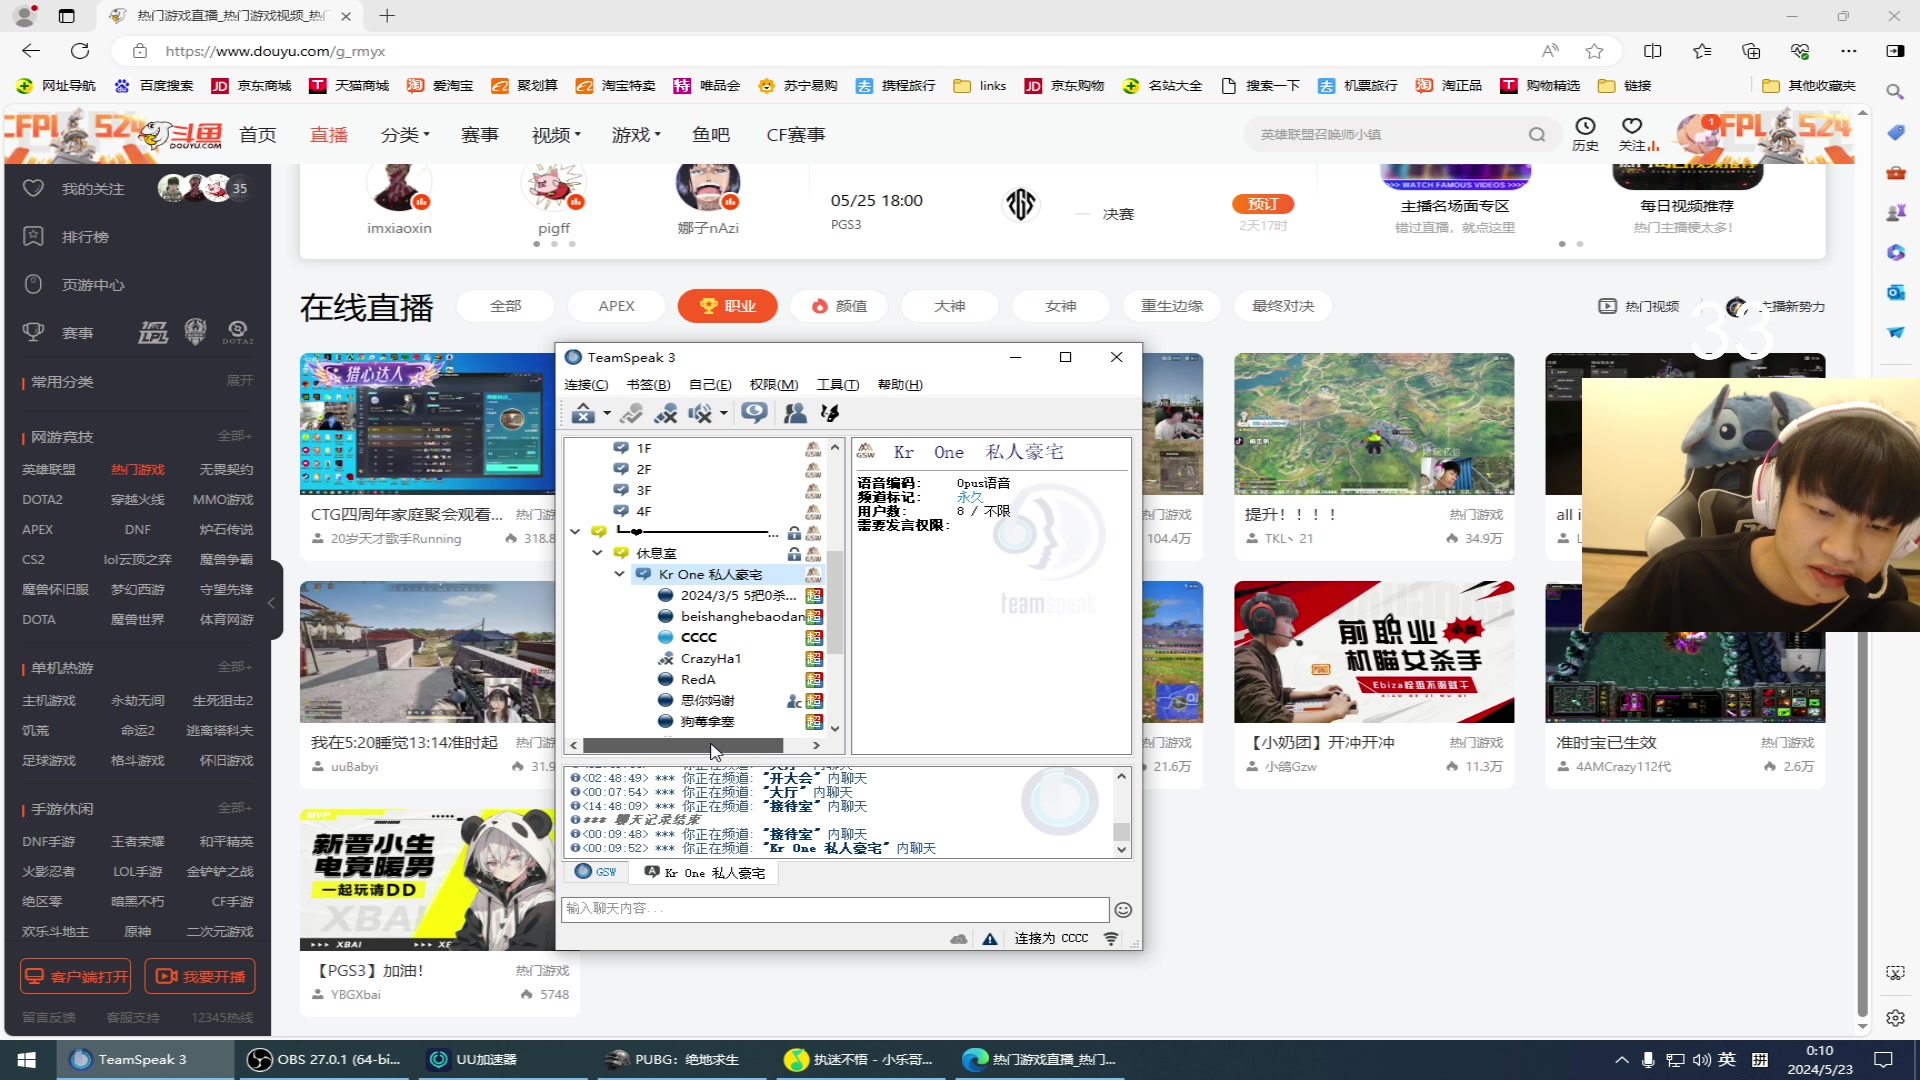Image resolution: width=1920 pixels, height=1080 pixels.
Task: Select the APEX category filter
Action: [616, 306]
